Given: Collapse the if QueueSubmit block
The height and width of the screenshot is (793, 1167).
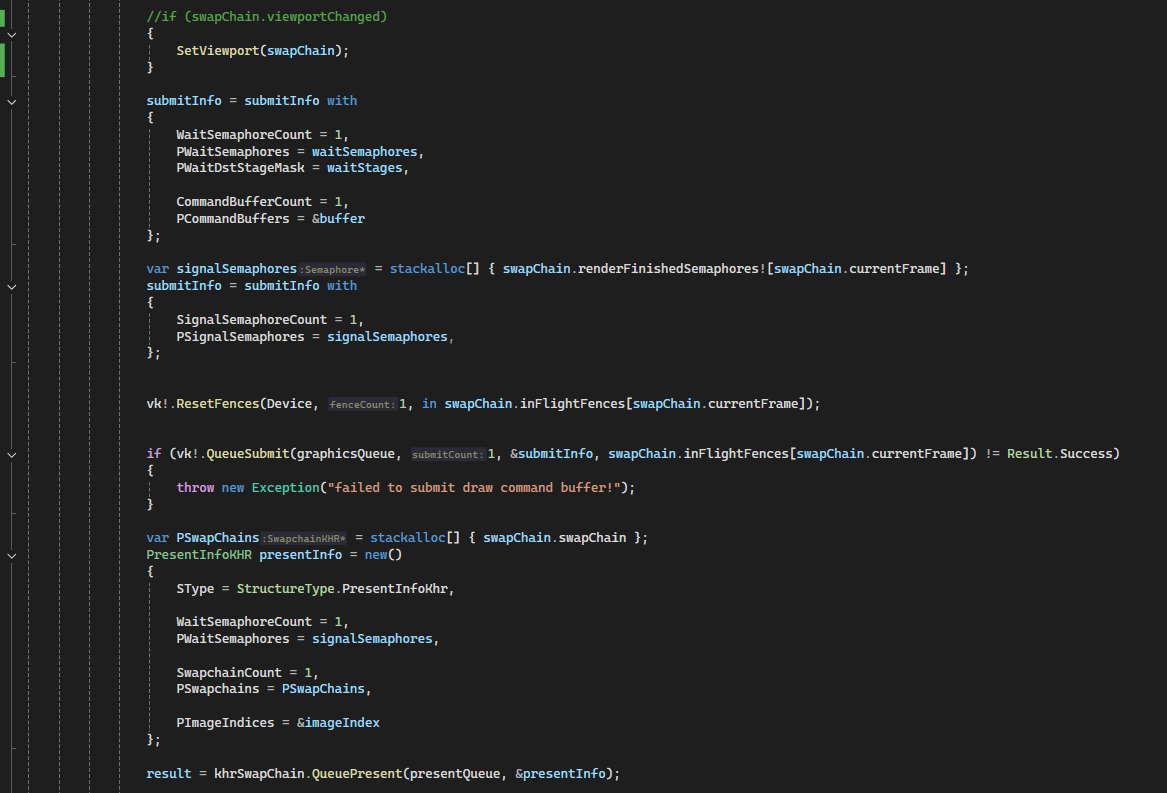Looking at the screenshot, I should [x=12, y=454].
